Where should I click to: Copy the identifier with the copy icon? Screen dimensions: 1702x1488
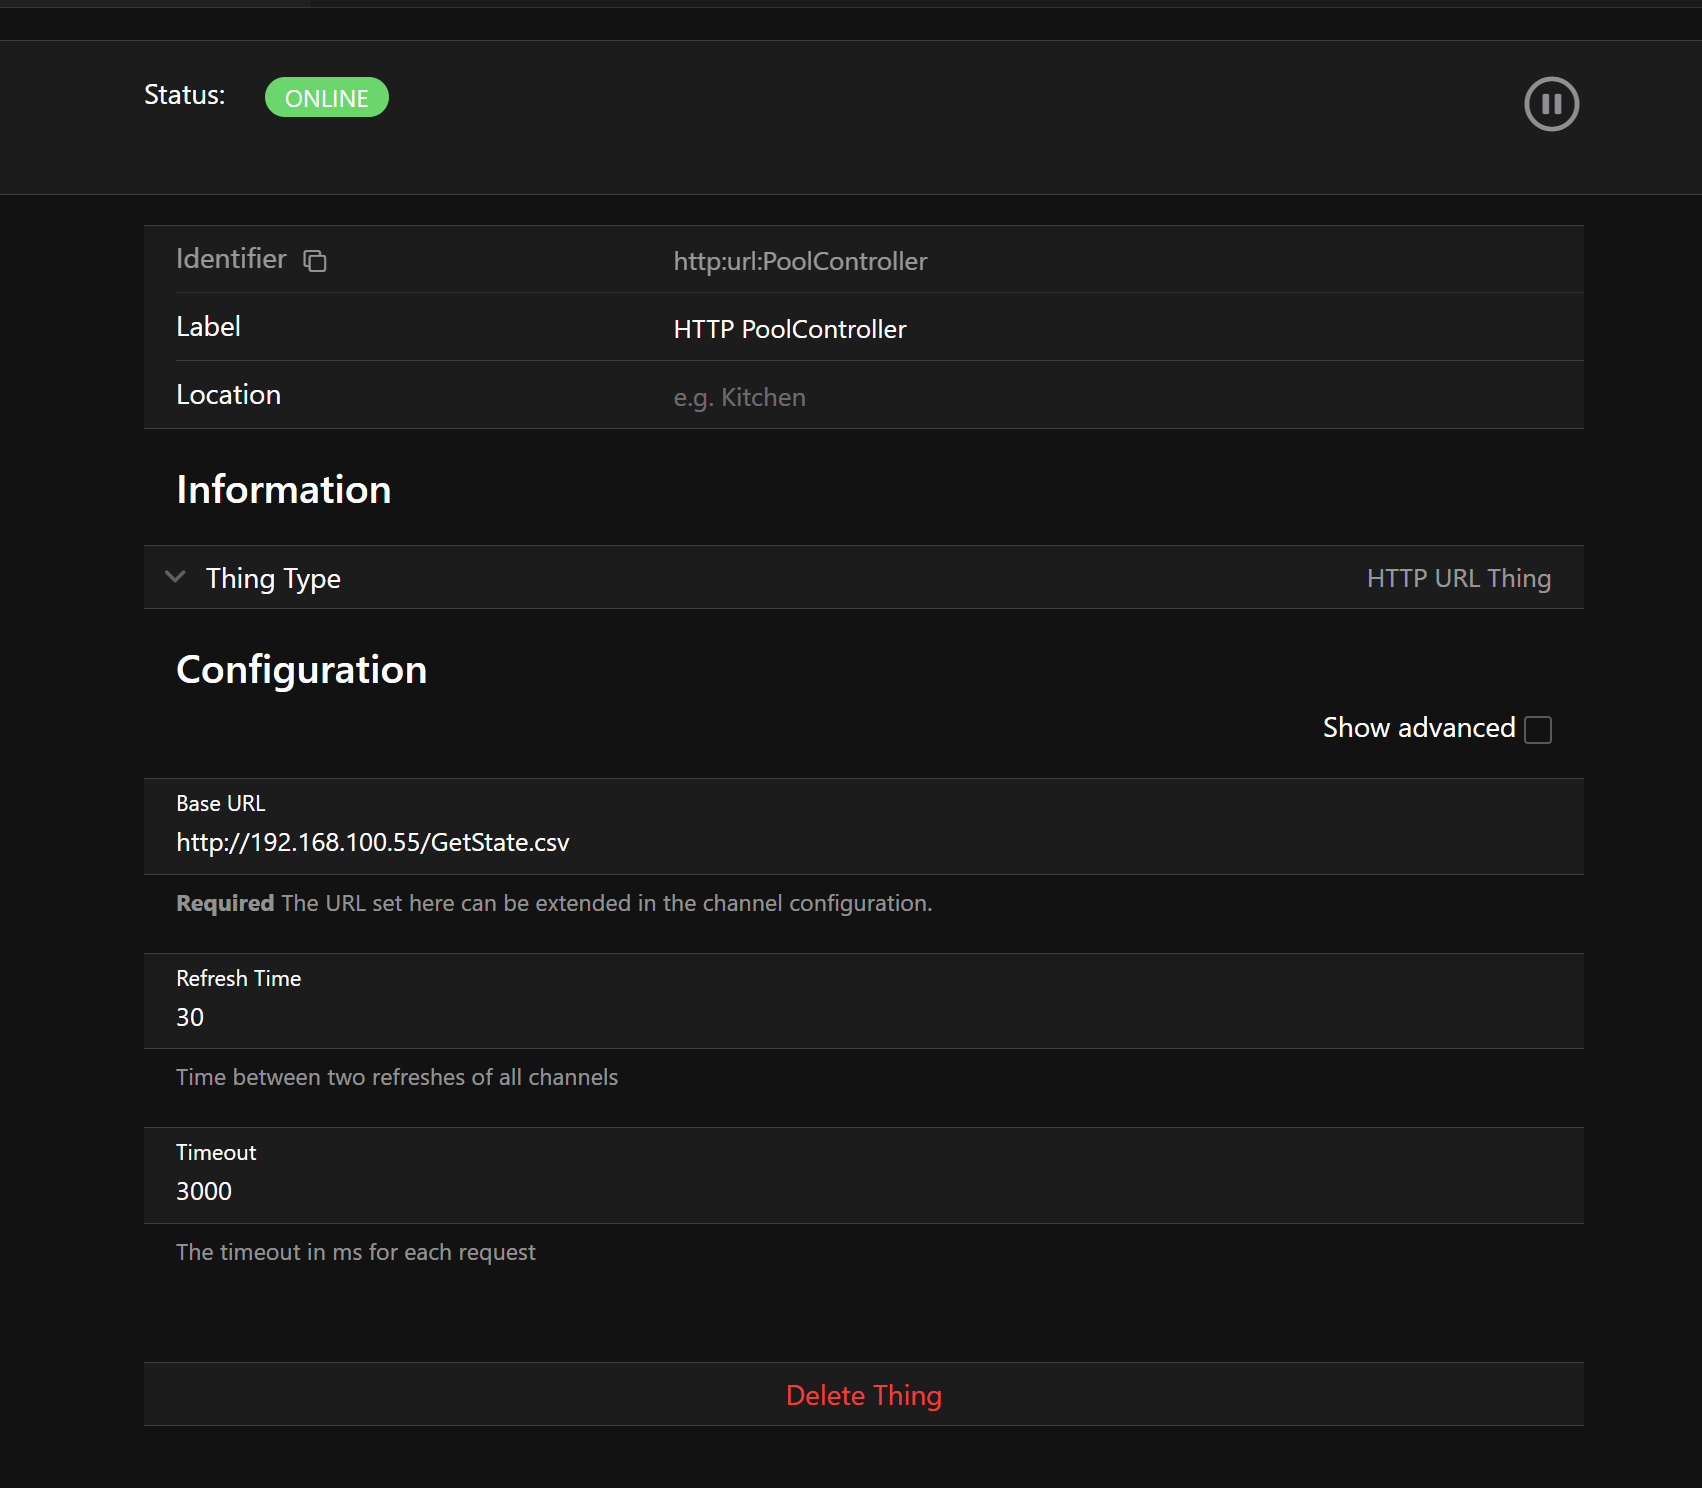(315, 261)
